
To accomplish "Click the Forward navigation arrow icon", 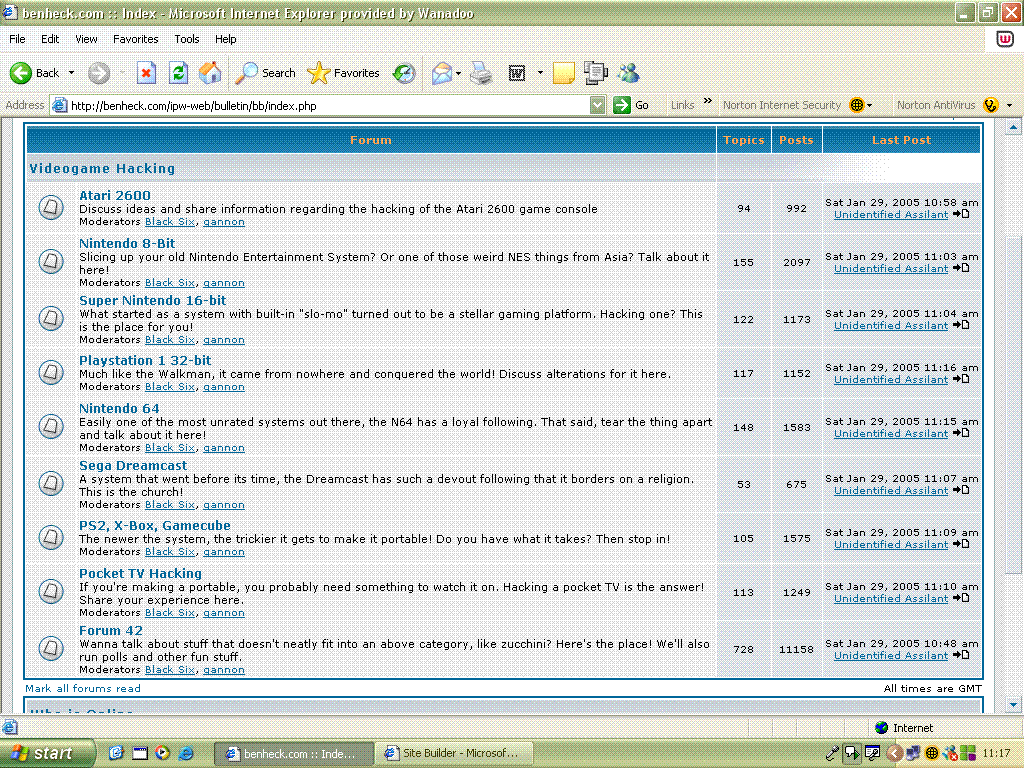I will click(x=99, y=73).
